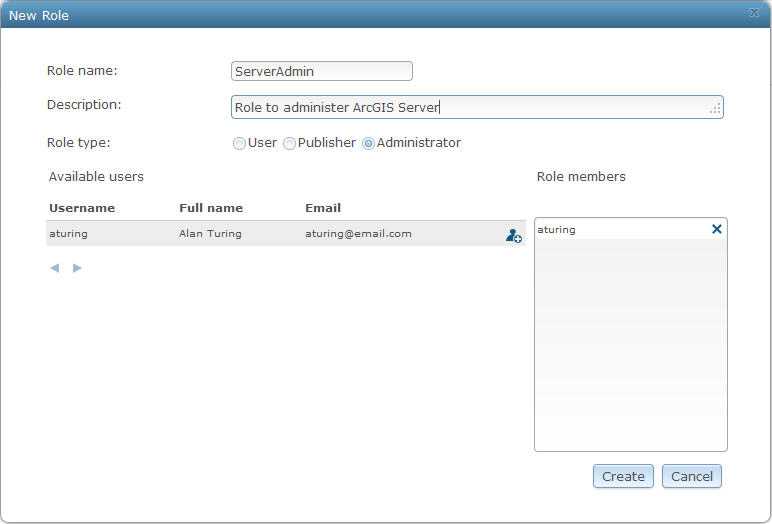This screenshot has height=524, width=772.
Task: Click the New Role title bar
Action: click(x=380, y=14)
